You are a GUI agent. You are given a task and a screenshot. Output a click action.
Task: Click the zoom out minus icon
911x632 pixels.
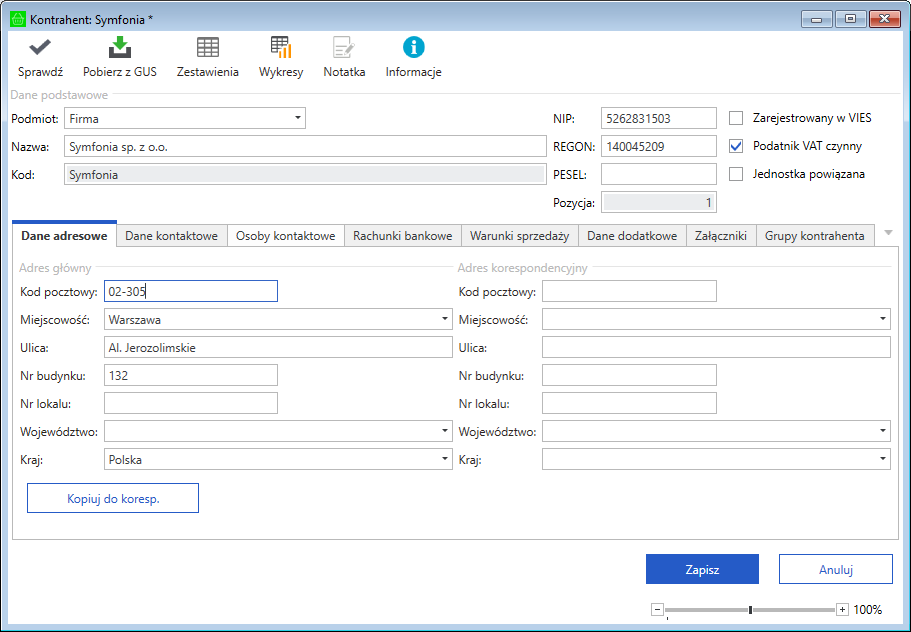click(657, 609)
